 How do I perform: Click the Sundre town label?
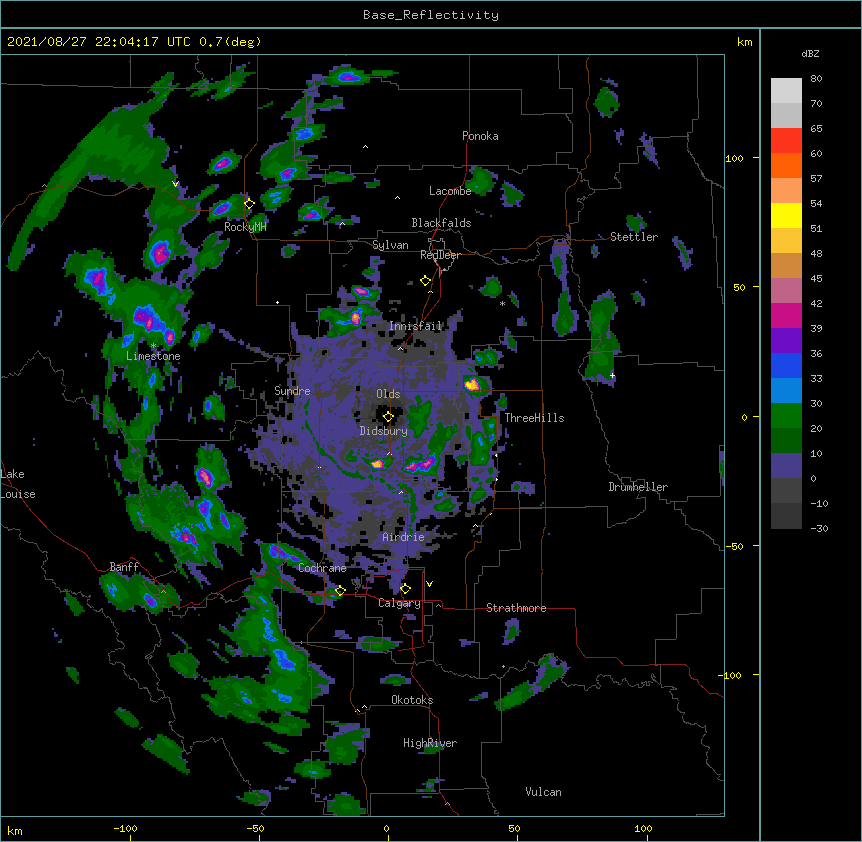292,391
